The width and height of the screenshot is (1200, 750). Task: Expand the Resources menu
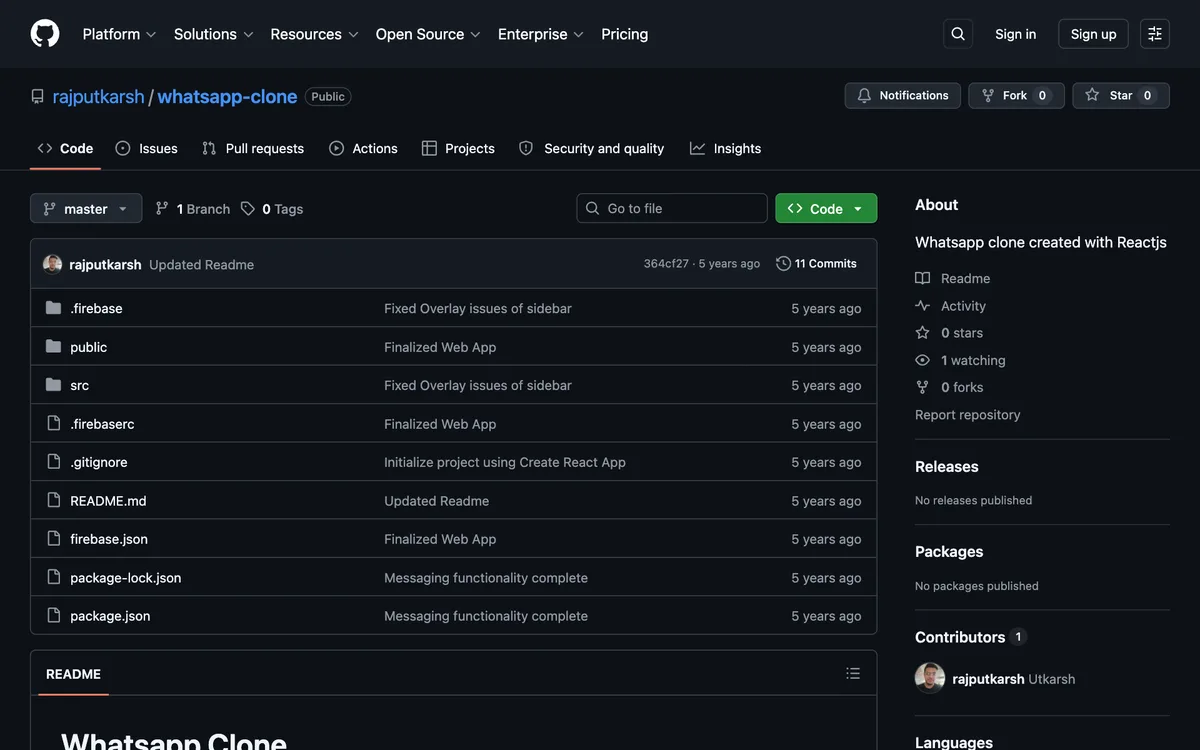(x=314, y=34)
